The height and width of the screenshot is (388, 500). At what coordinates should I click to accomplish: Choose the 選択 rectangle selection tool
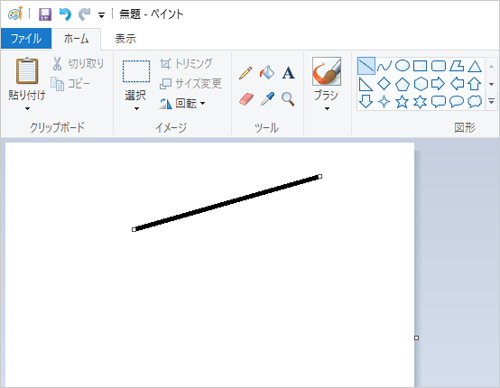tap(136, 71)
